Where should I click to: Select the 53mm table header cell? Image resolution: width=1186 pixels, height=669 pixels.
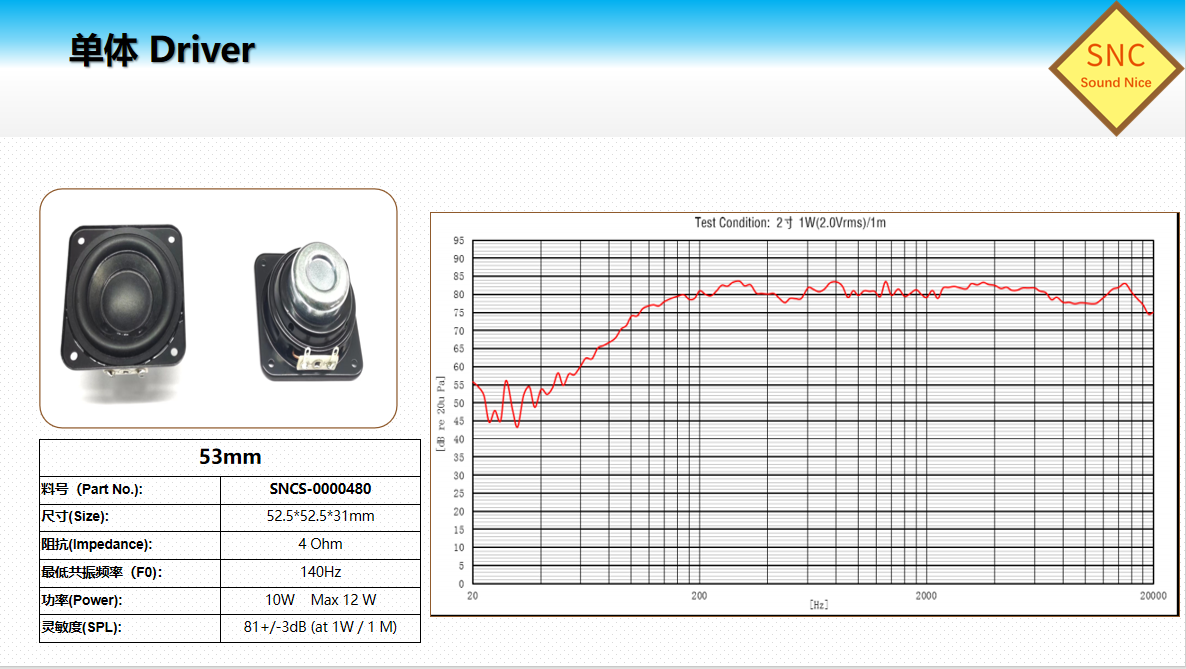(230, 457)
